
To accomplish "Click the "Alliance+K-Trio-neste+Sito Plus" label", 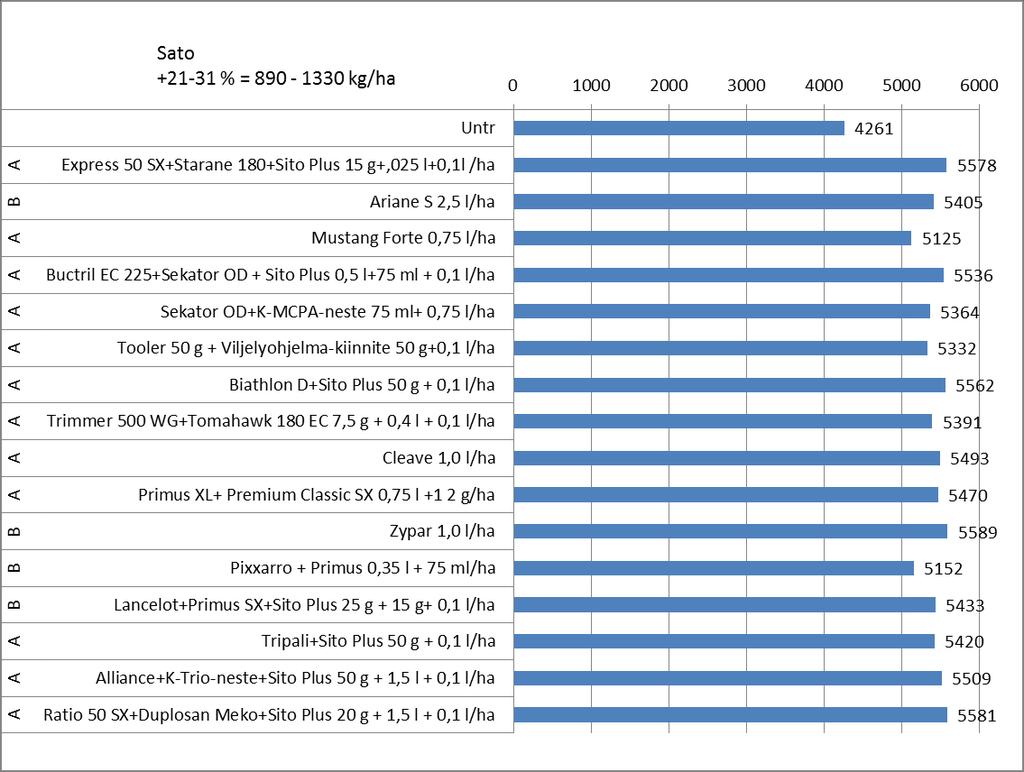I will tap(214, 678).
